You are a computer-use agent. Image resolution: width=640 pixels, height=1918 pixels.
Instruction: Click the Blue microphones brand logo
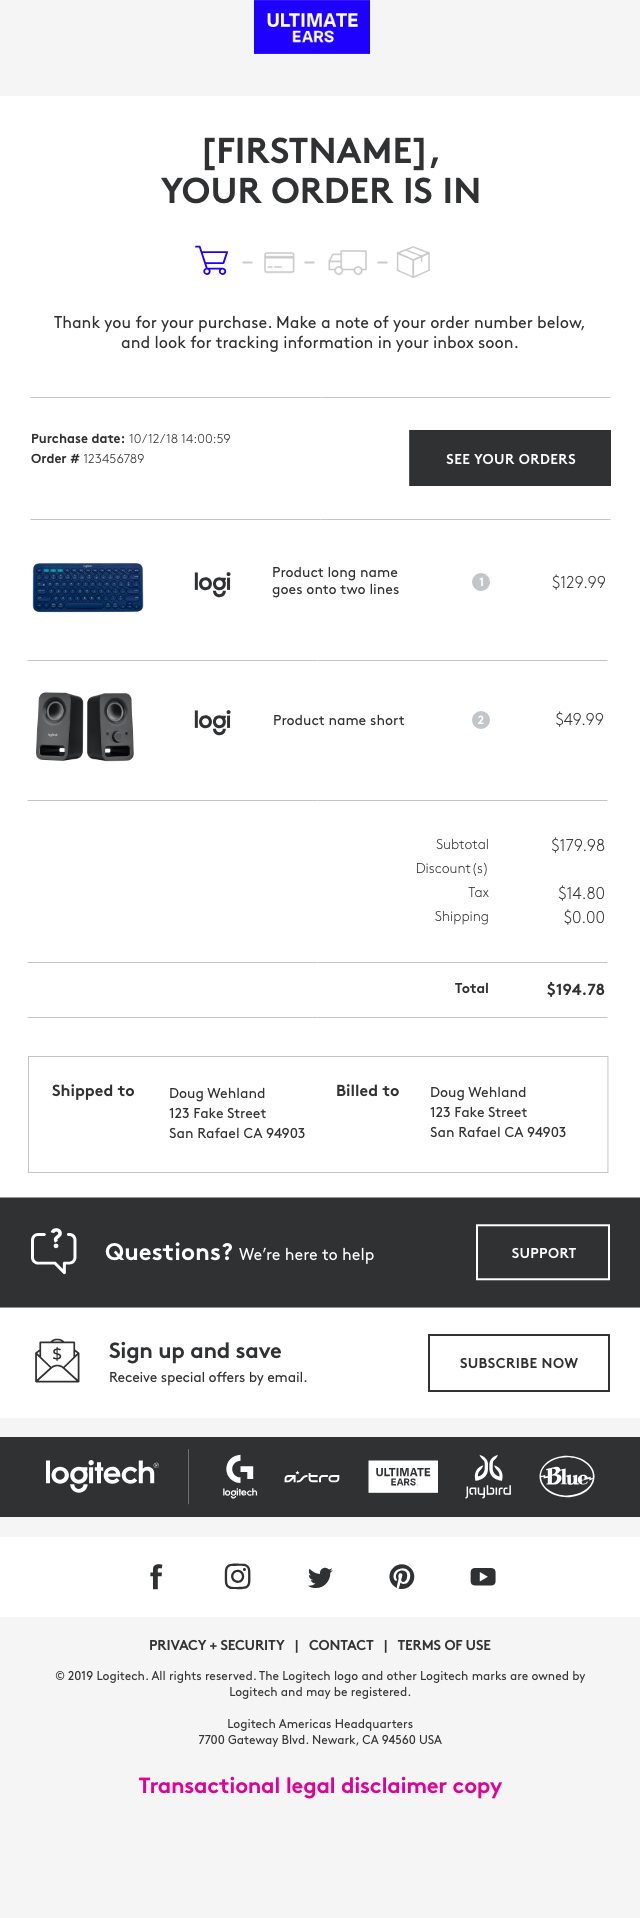567,1476
